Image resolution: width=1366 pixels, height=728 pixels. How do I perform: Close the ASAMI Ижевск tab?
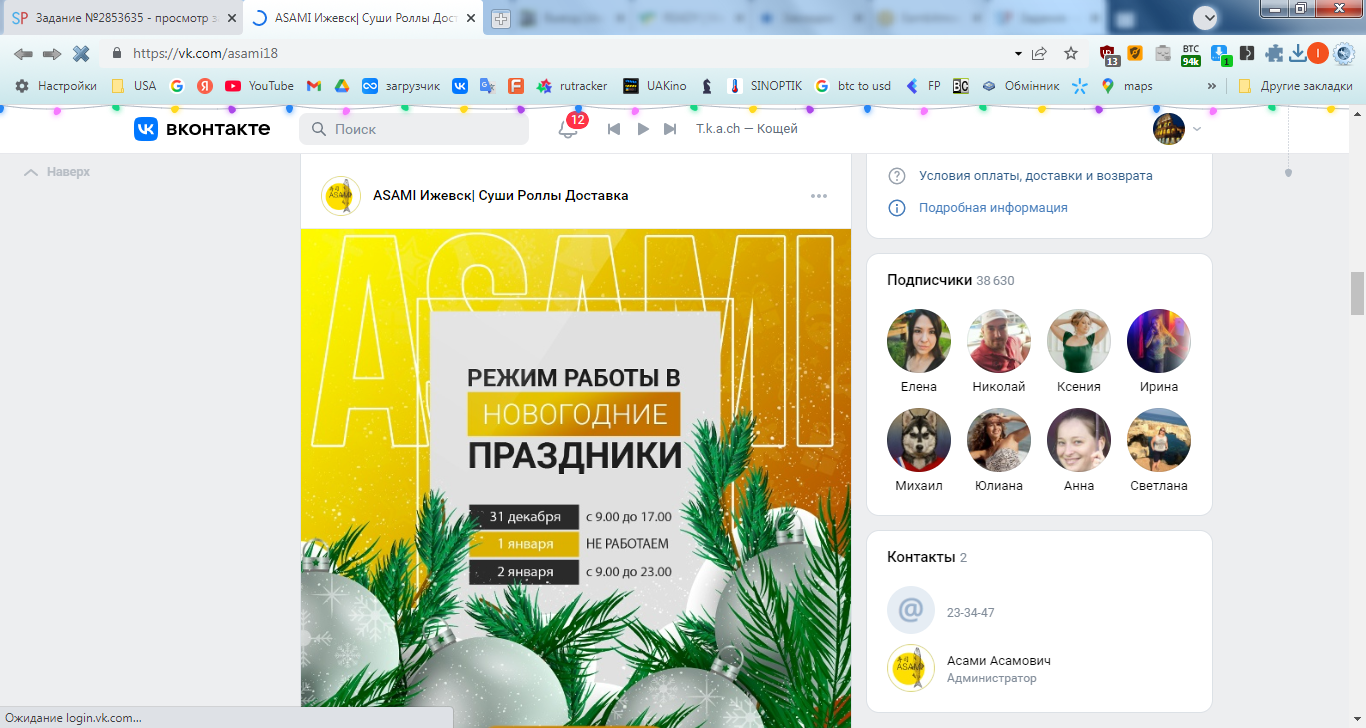click(471, 19)
